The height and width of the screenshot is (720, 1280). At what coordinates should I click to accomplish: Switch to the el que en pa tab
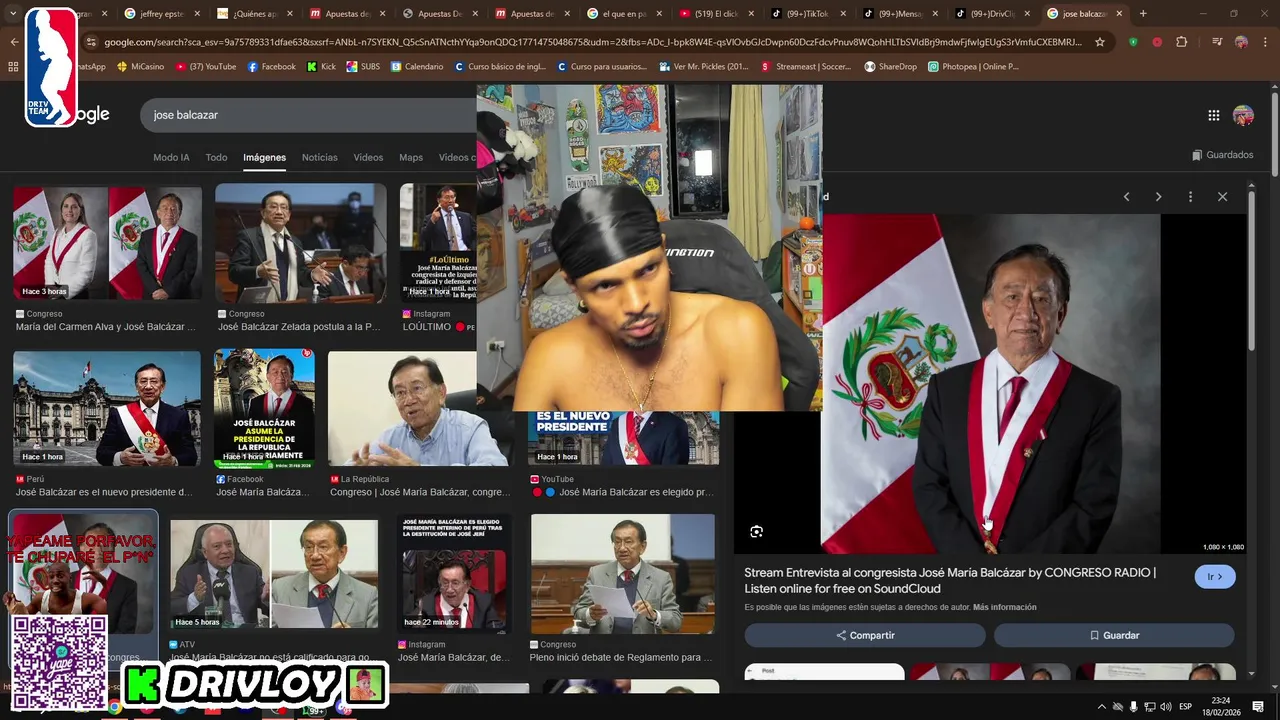click(x=623, y=14)
